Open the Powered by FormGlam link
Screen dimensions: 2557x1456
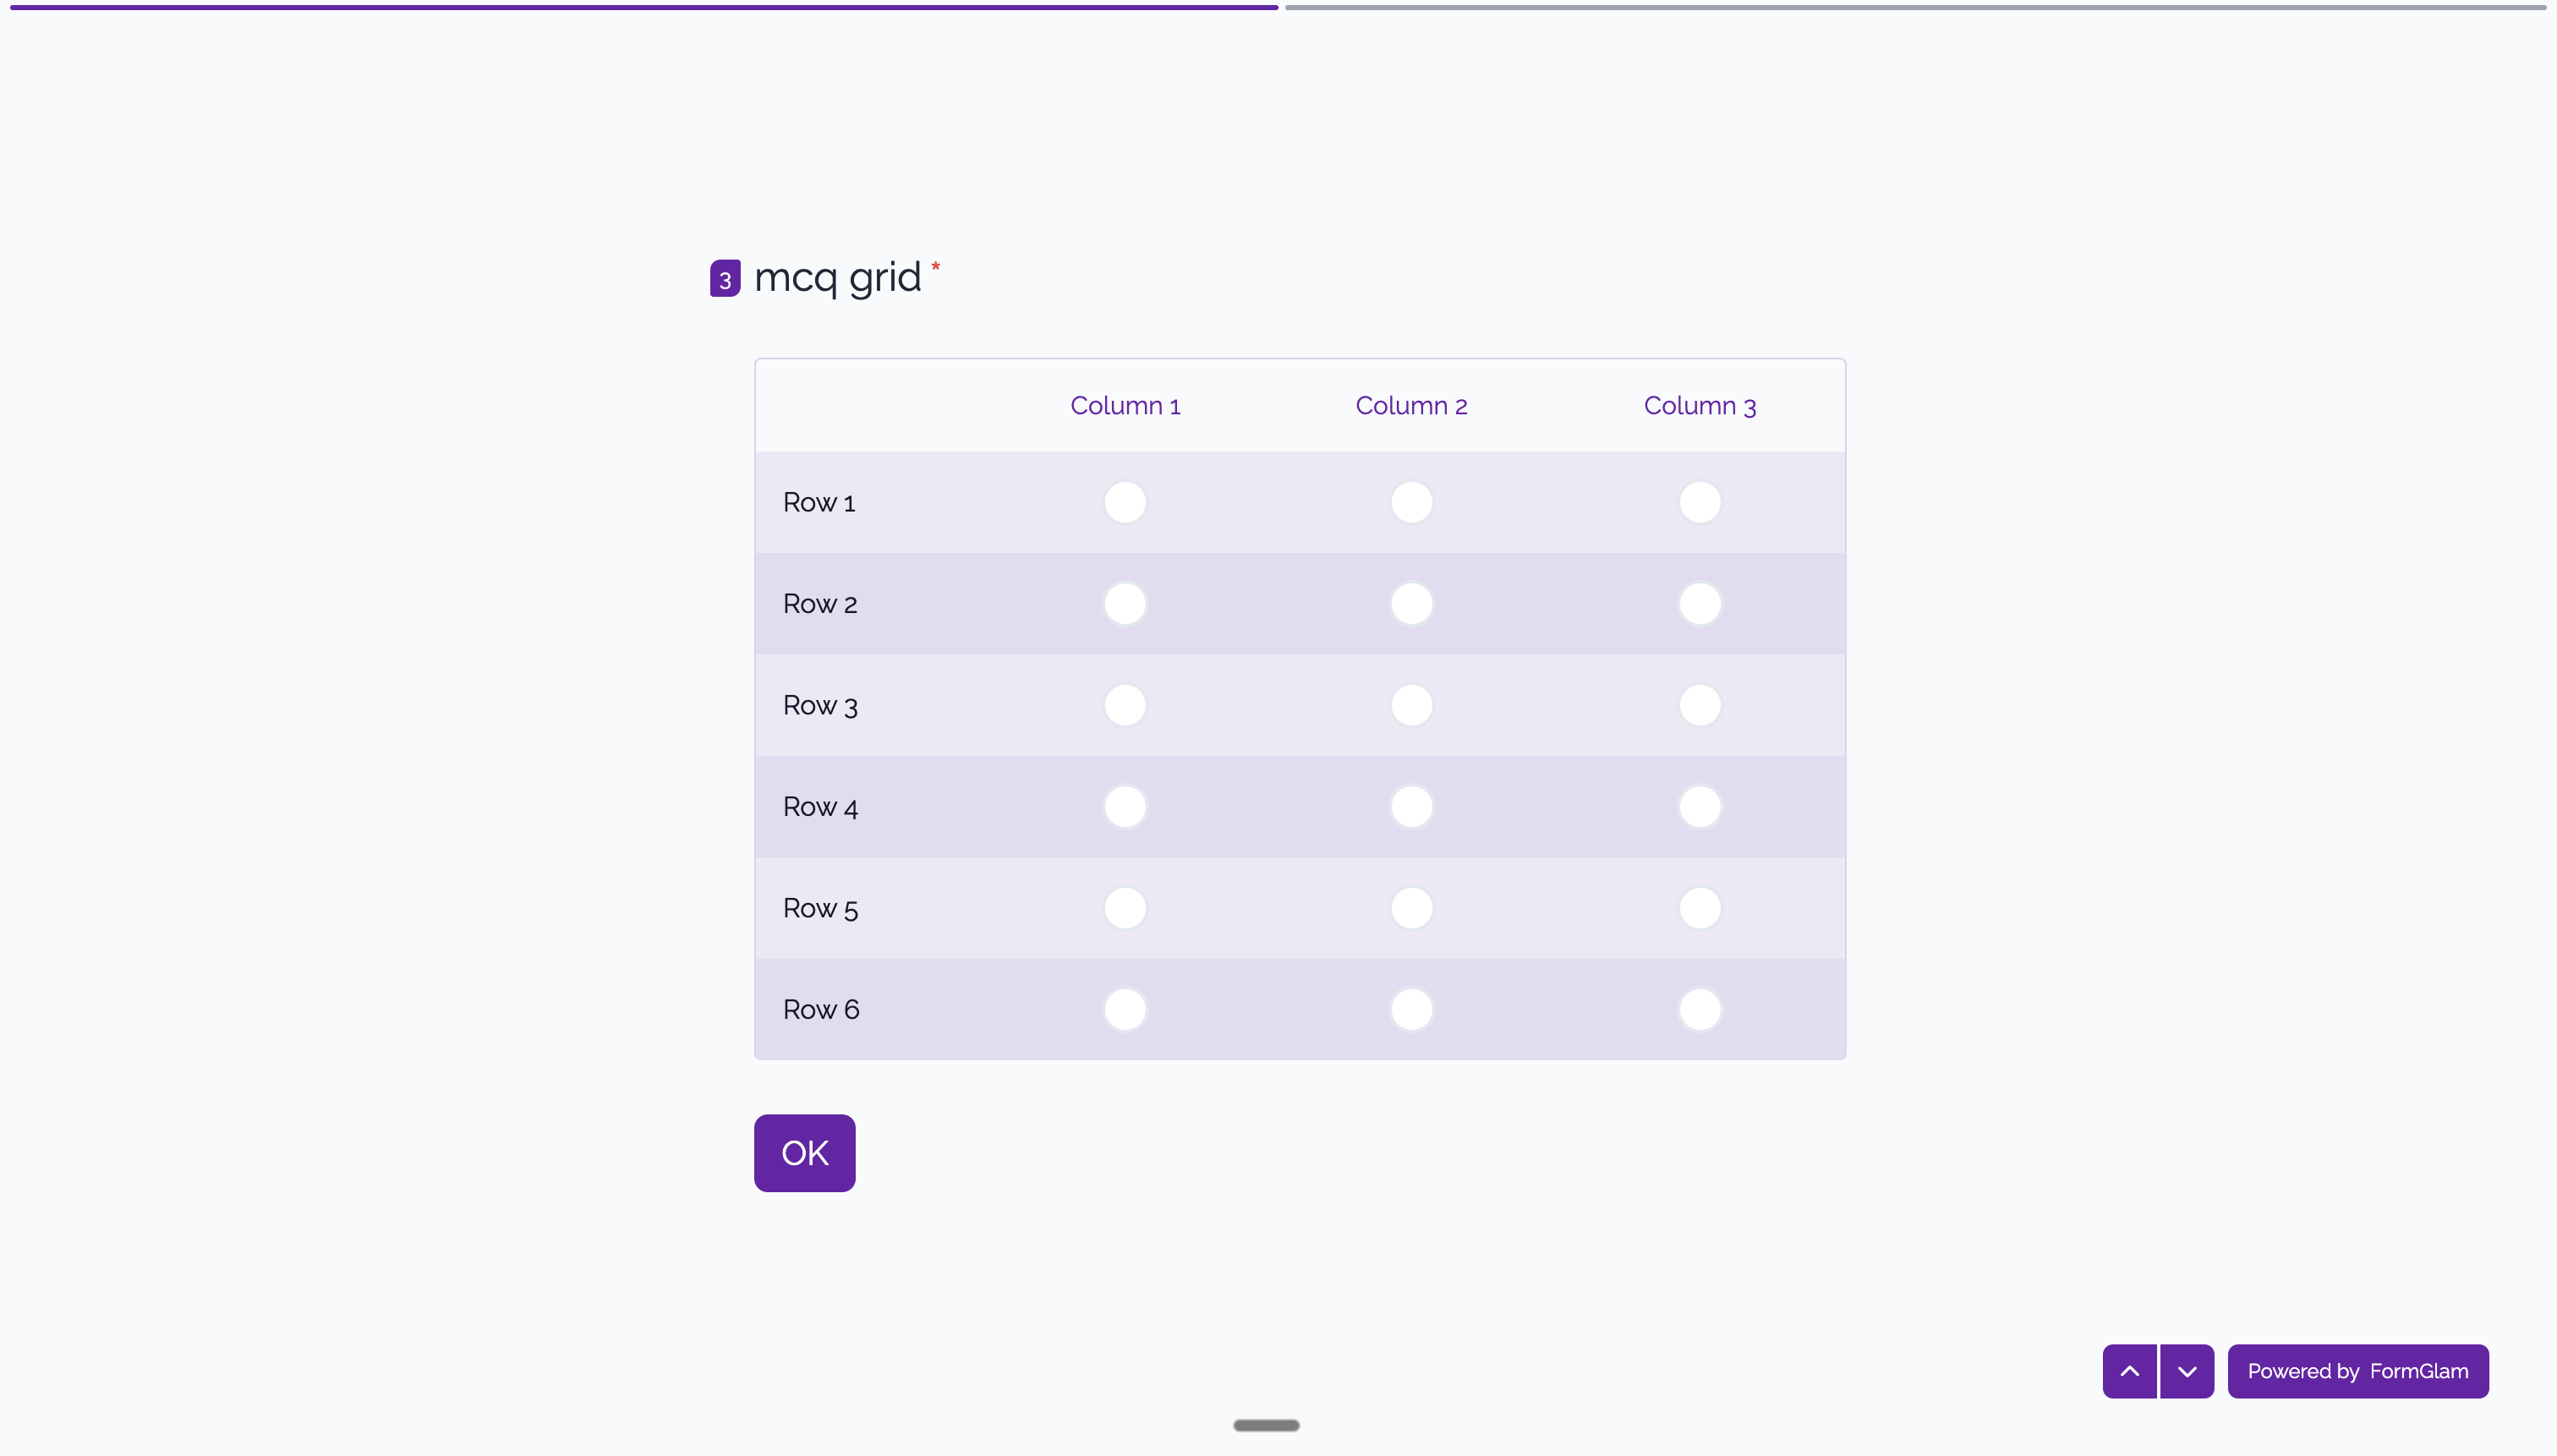pos(2358,1370)
